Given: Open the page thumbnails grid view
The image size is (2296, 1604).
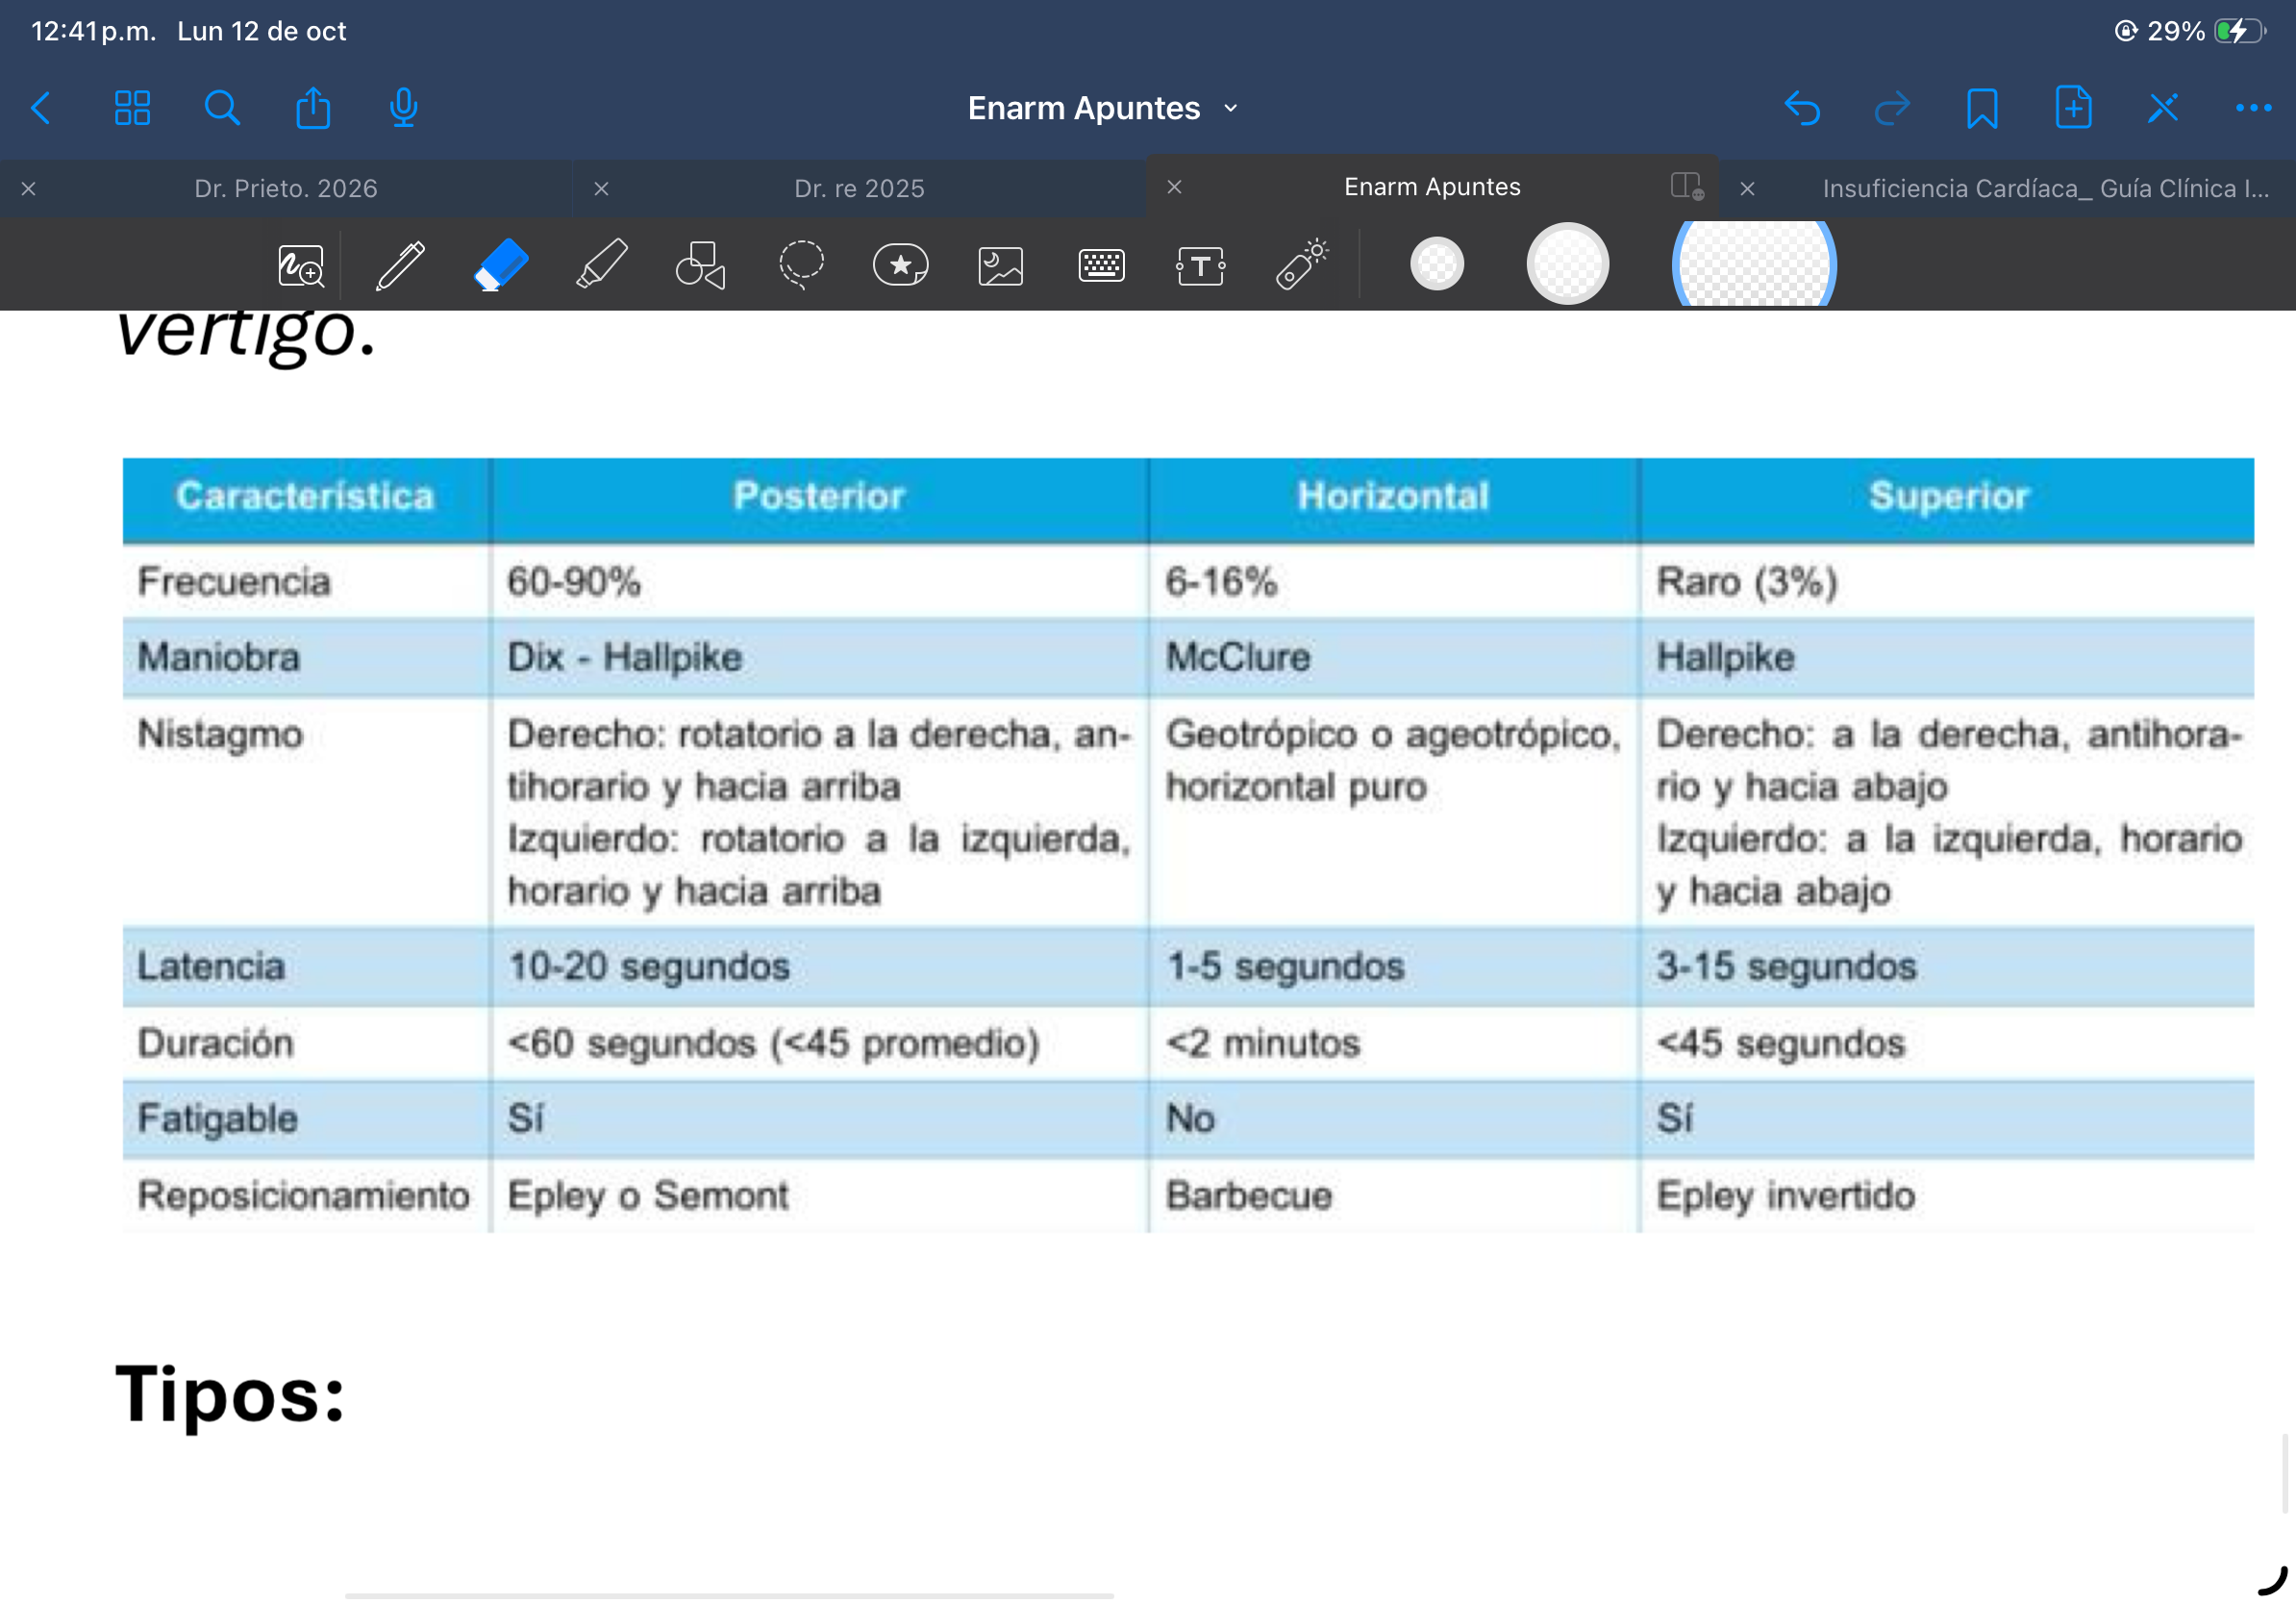Looking at the screenshot, I should [132, 108].
